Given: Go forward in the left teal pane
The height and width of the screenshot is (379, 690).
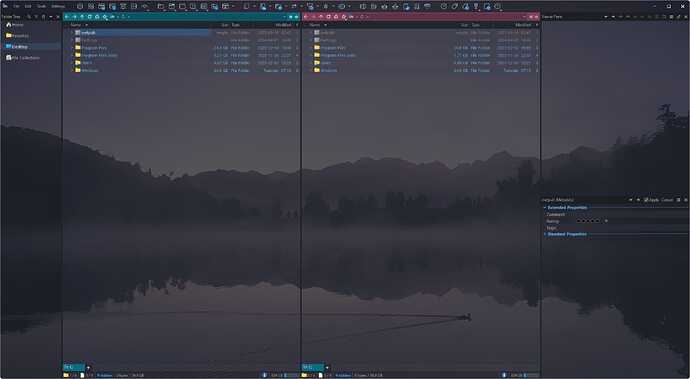Looking at the screenshot, I should (74, 17).
